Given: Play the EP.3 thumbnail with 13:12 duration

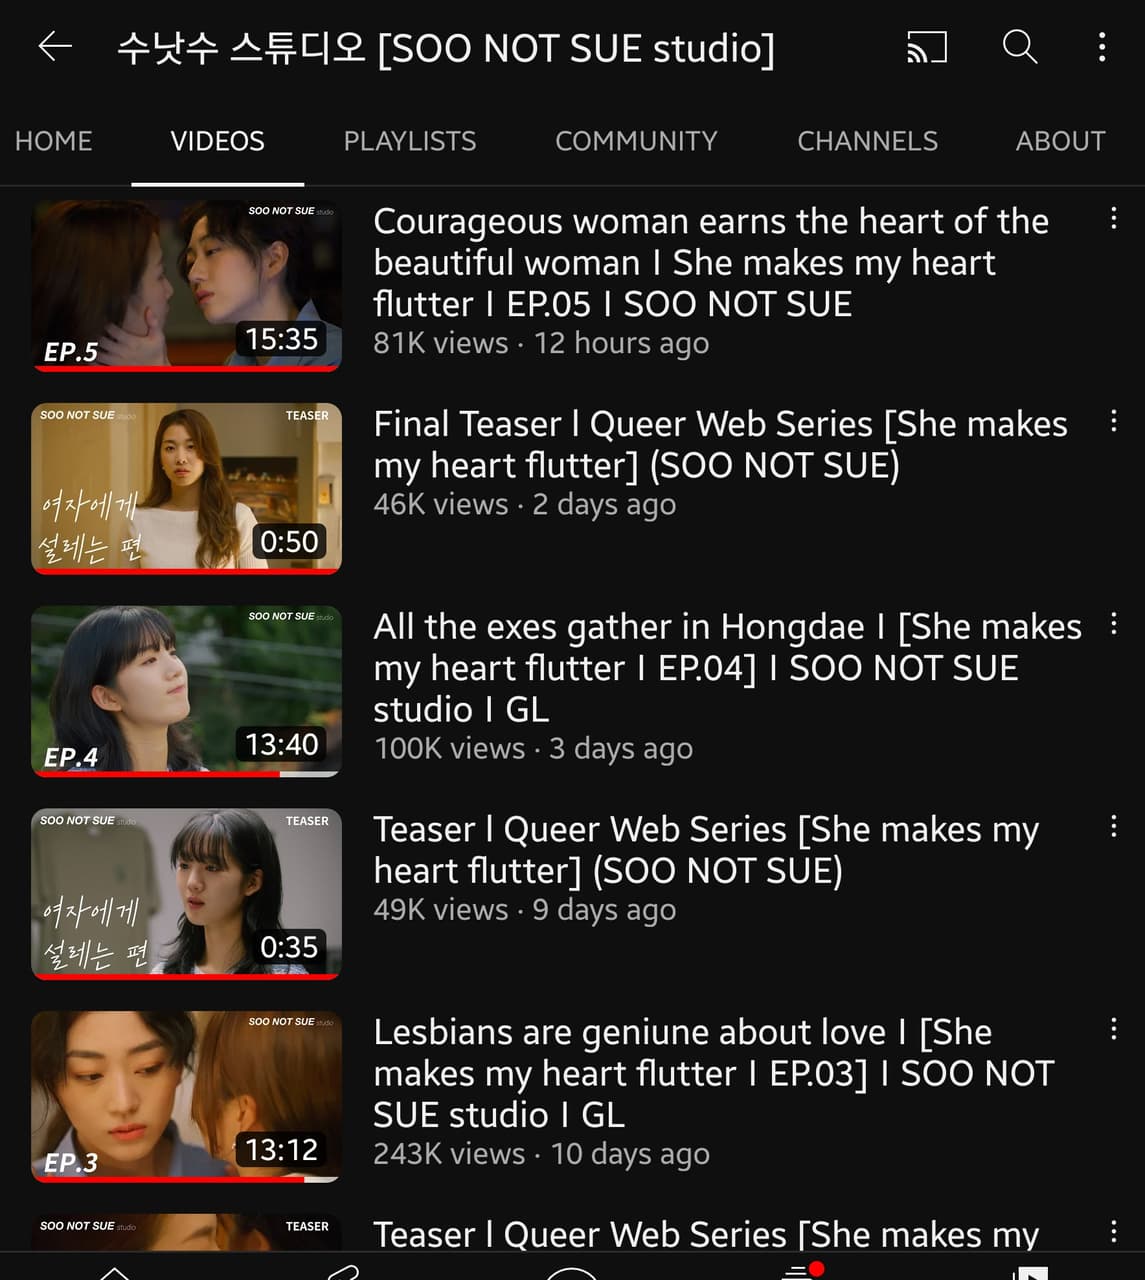Looking at the screenshot, I should click(x=186, y=1097).
